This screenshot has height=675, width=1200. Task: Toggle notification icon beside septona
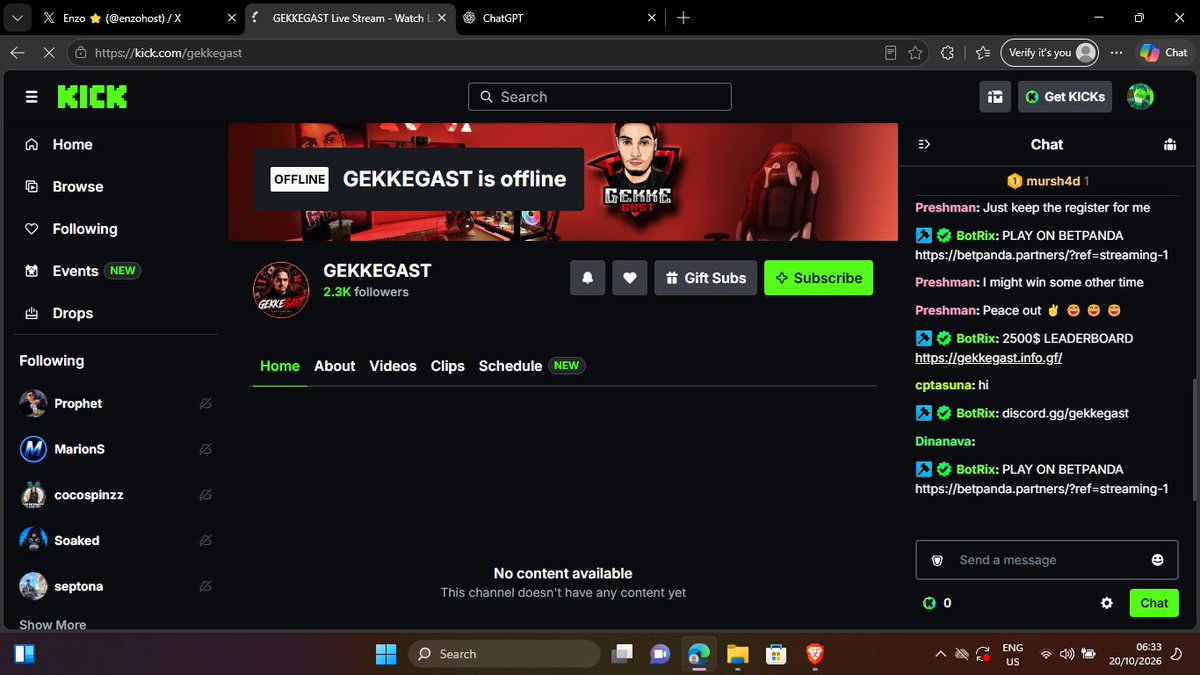click(205, 586)
